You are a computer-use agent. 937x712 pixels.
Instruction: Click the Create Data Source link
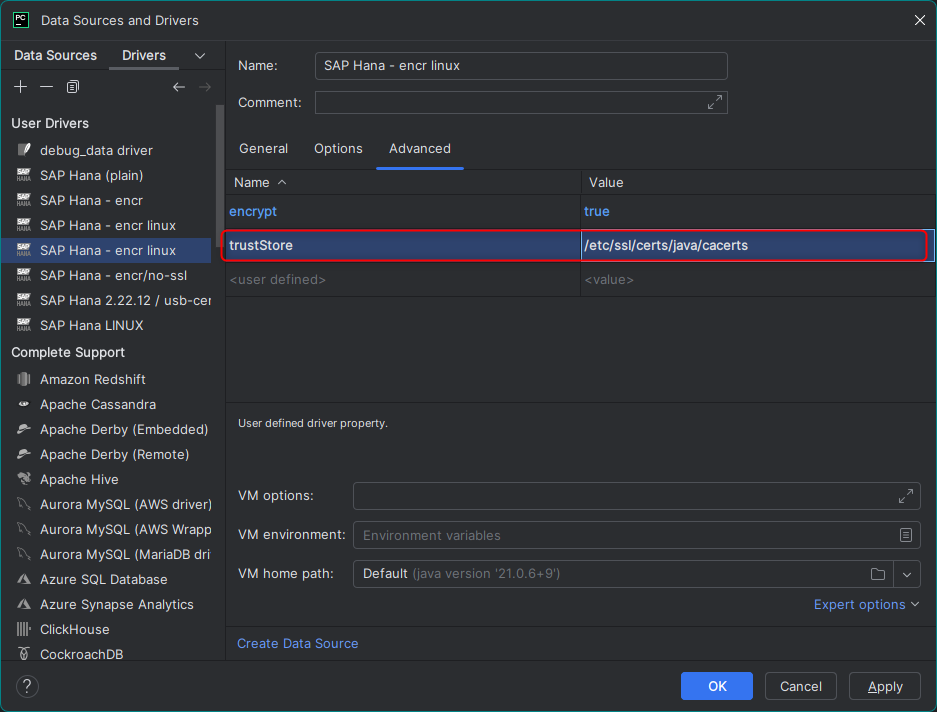tap(296, 643)
